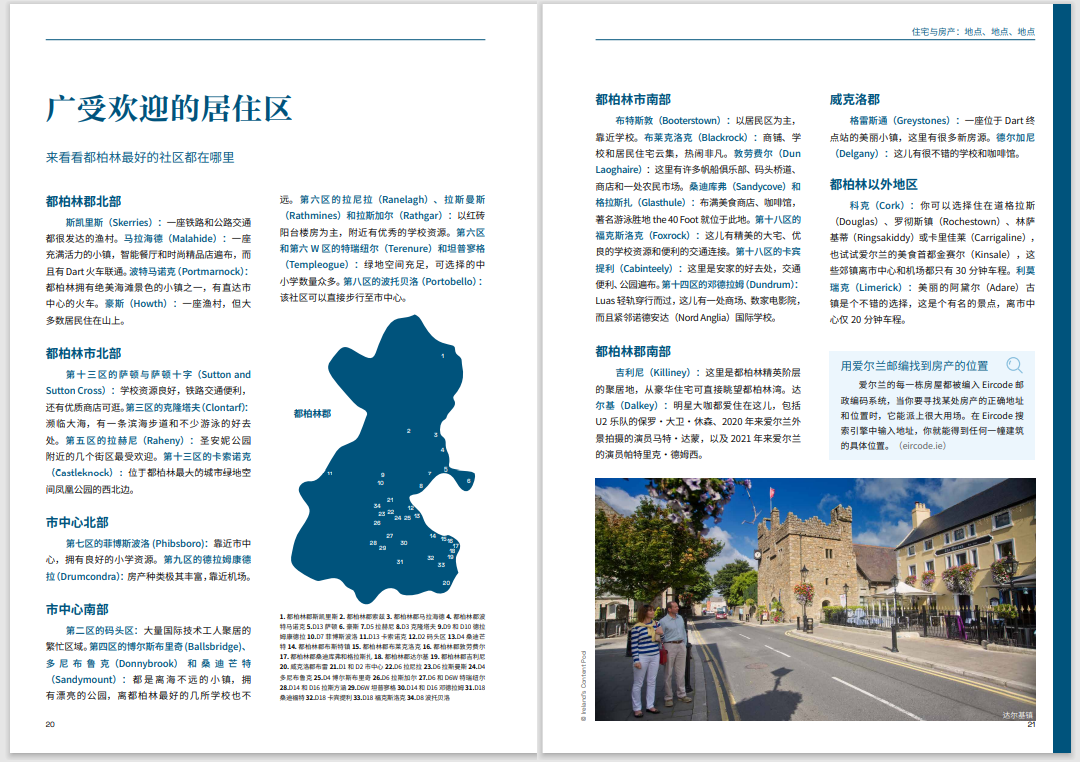Click the place name 斯凯里斯 (Skerries)

[x=109, y=223]
